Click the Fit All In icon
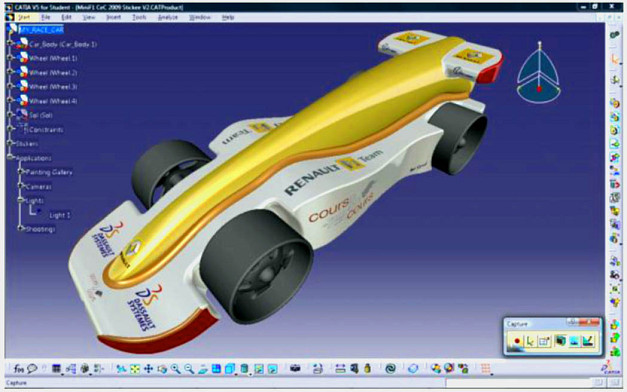The image size is (627, 392). point(135,368)
